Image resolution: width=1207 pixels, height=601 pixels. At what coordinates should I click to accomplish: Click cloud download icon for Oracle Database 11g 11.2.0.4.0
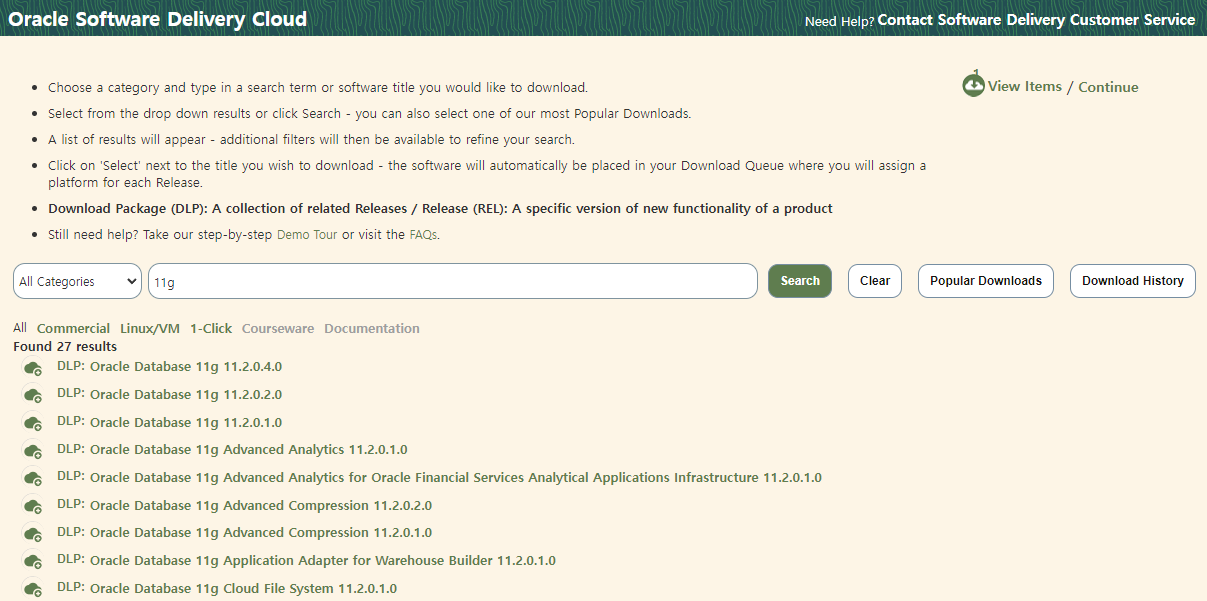point(33,368)
